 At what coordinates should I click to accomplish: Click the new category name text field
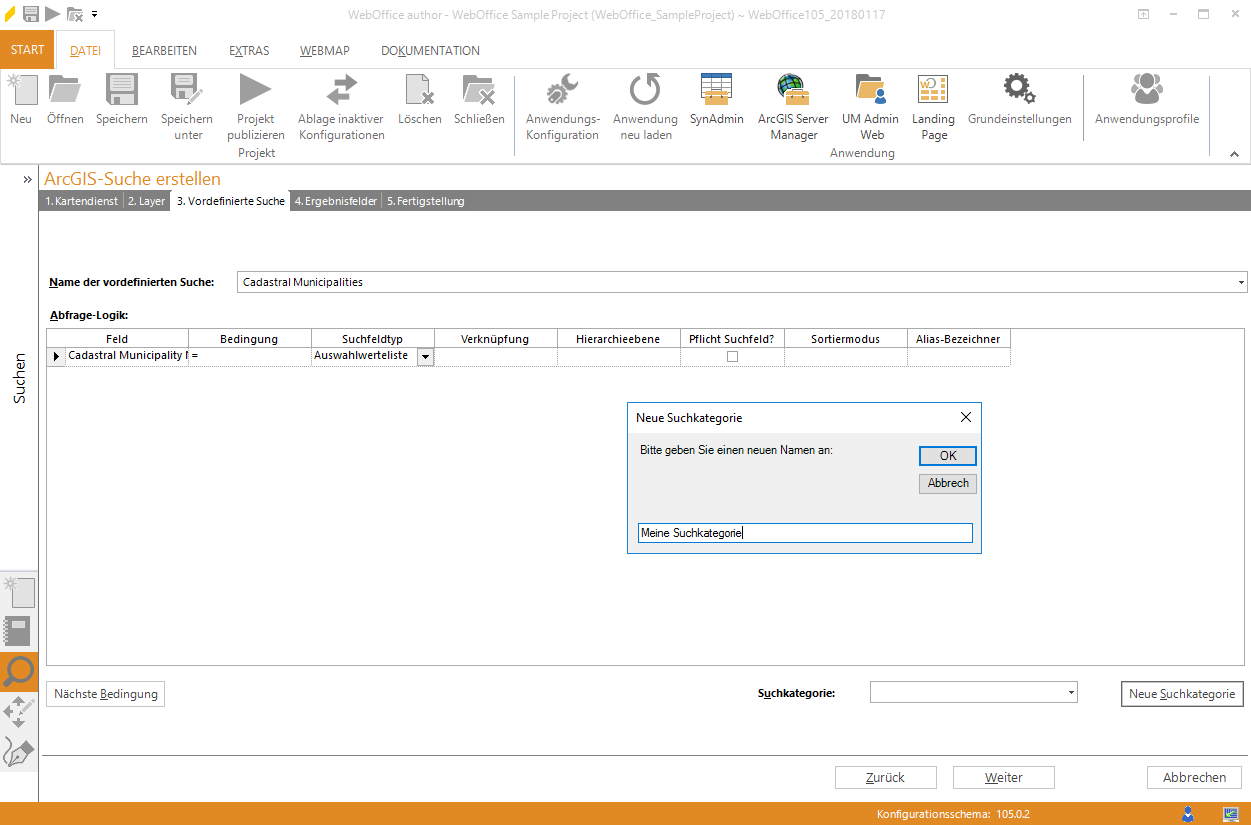(x=804, y=533)
